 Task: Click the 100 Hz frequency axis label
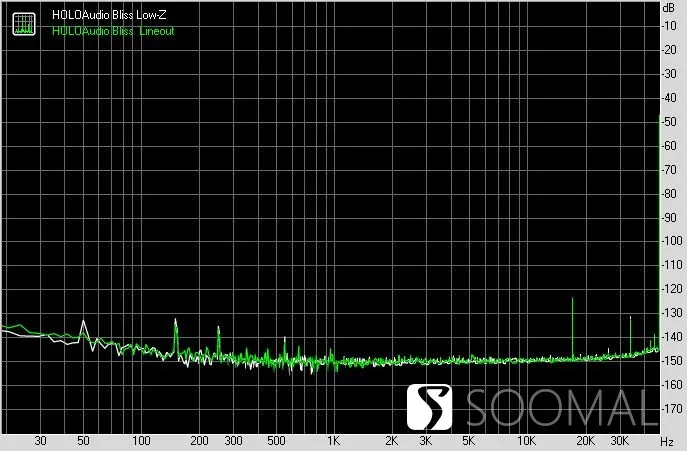pyautogui.click(x=141, y=440)
